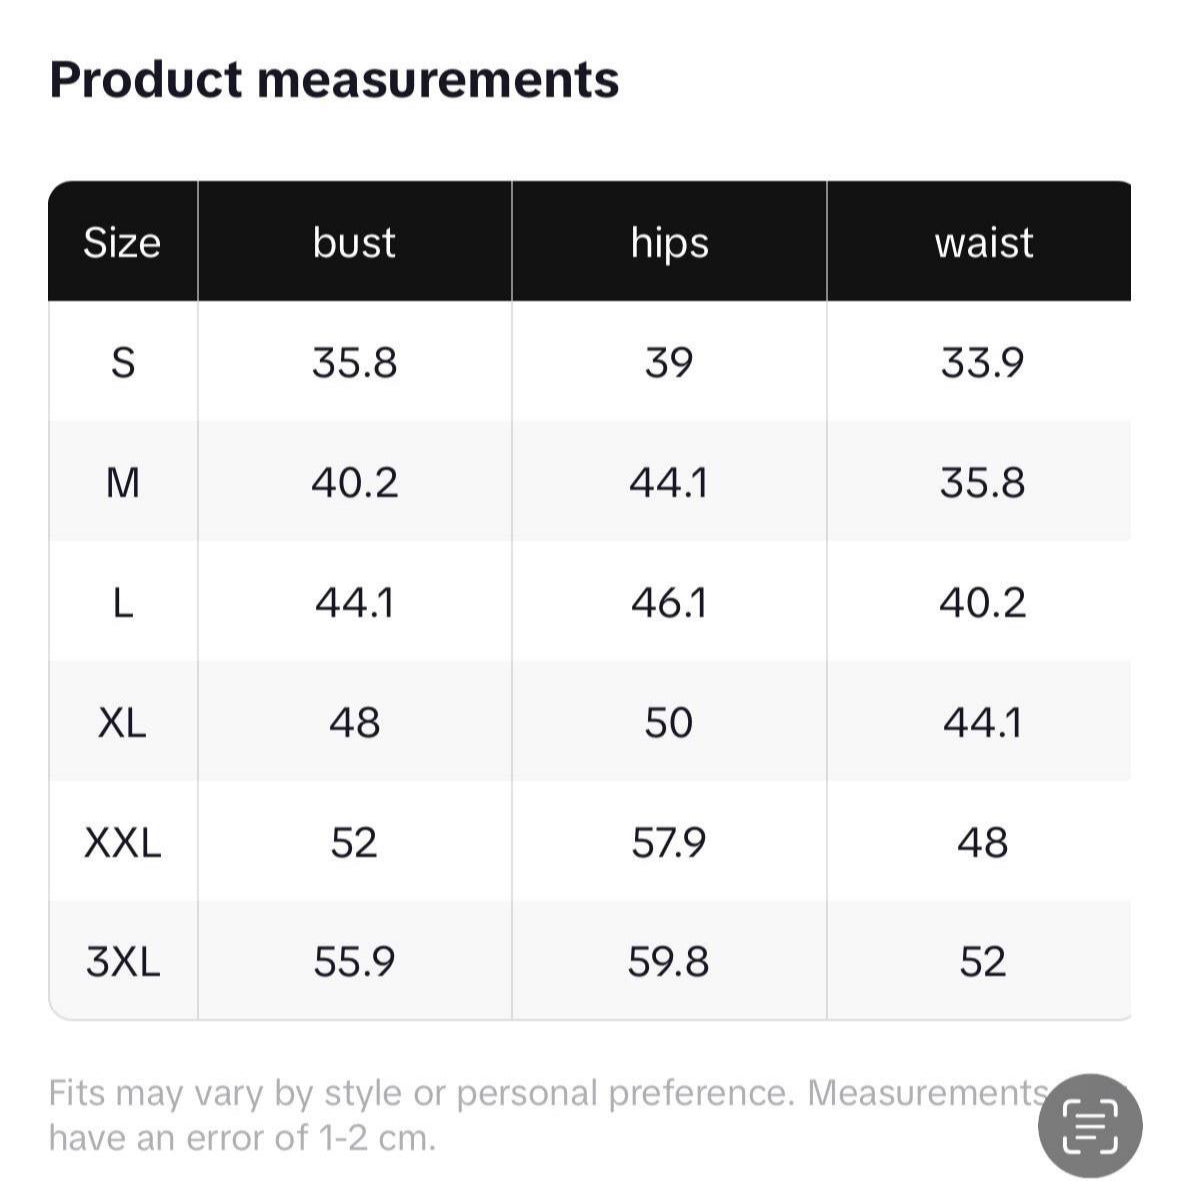Select the M size row label

click(x=122, y=483)
